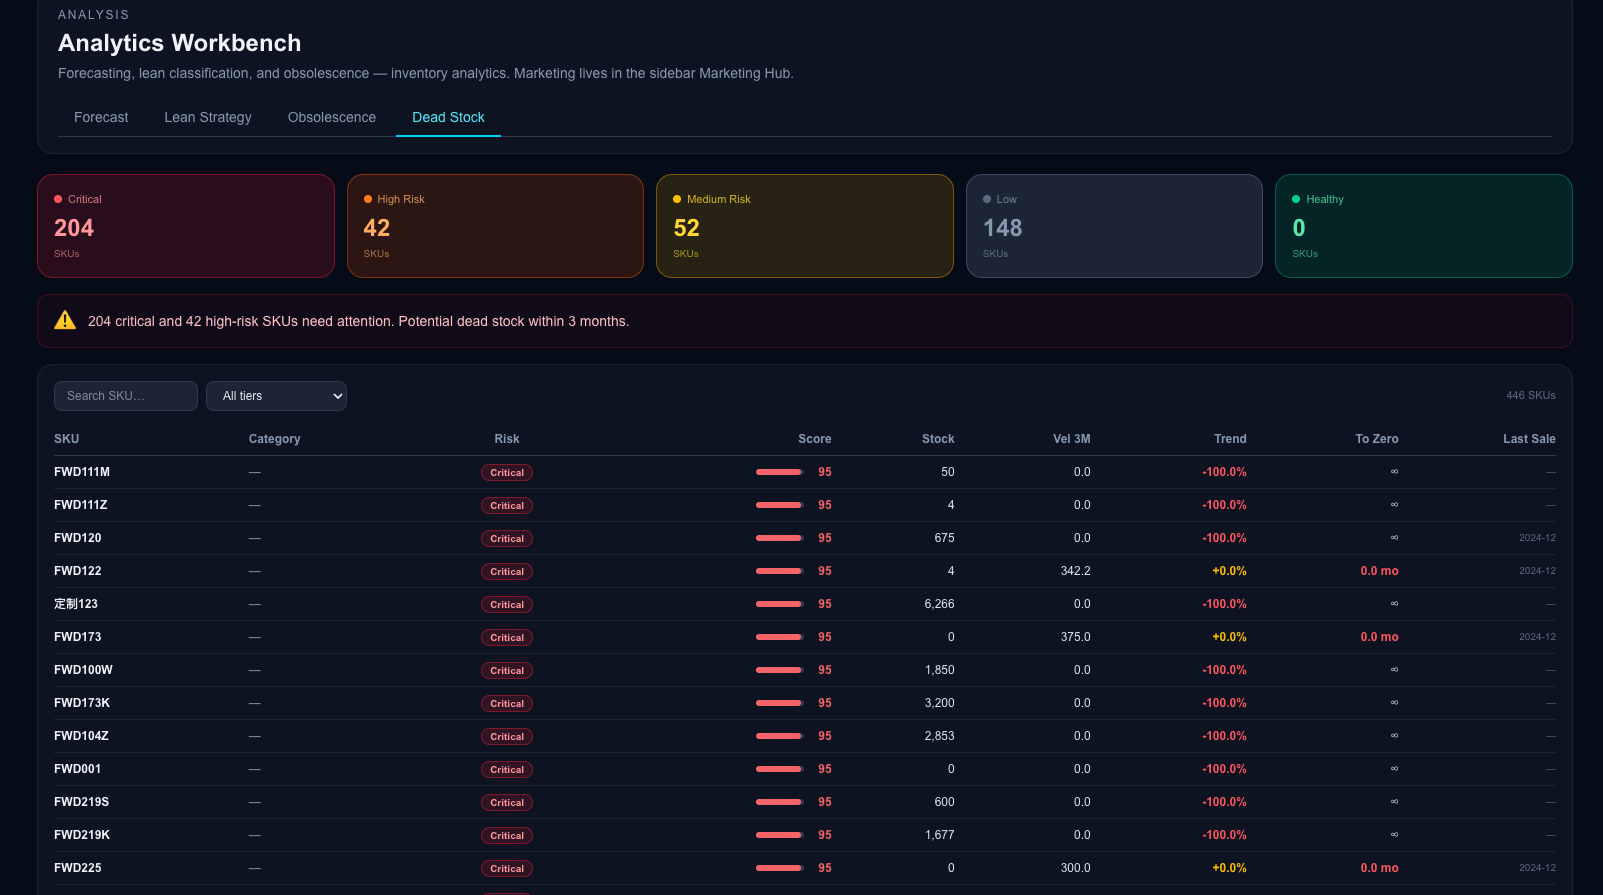Click the yellow warning triangle icon
This screenshot has width=1603, height=895.
click(65, 321)
